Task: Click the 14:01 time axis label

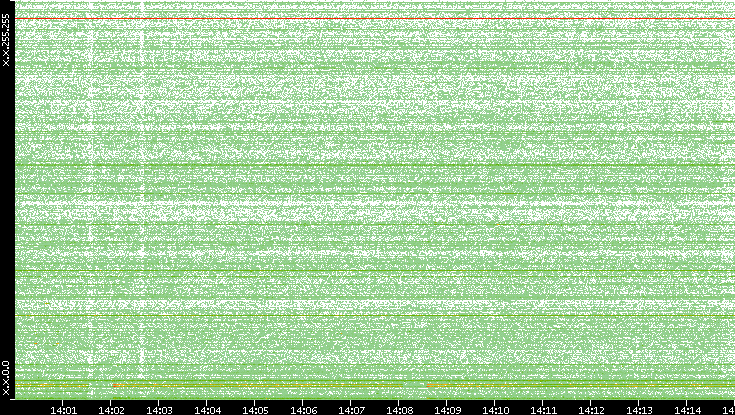Action: pyautogui.click(x=63, y=411)
